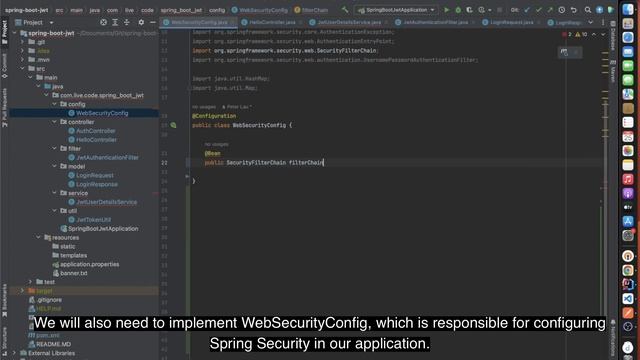Click the Rollback undo icon
Screen dimensions: 640x360
click(573, 10)
